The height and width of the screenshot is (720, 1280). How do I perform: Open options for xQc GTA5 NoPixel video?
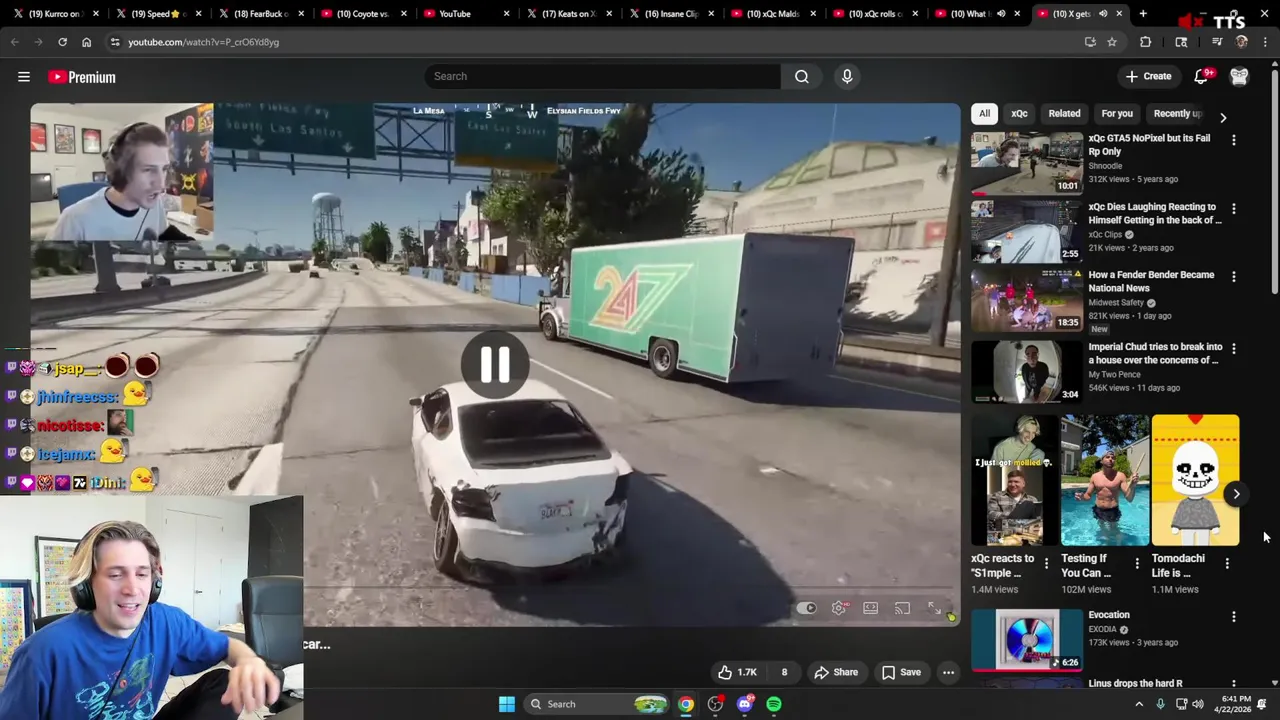pos(1233,140)
